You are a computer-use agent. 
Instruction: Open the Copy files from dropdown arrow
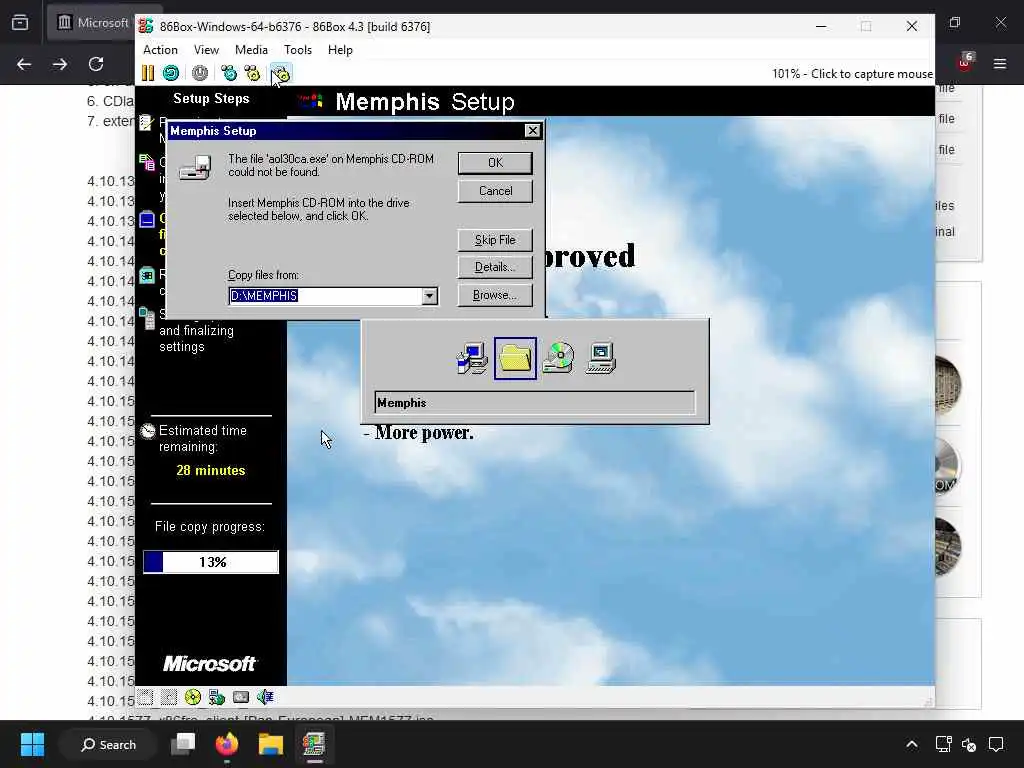click(429, 296)
